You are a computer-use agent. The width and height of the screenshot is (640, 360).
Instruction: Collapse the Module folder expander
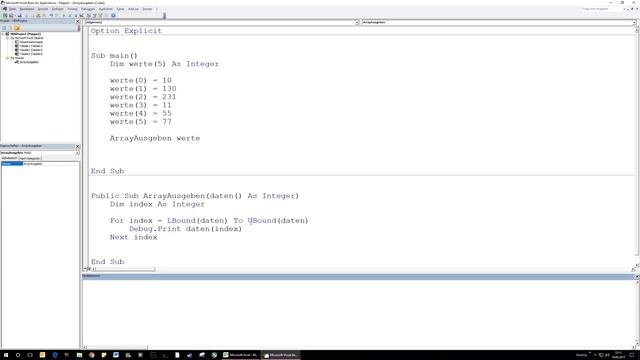pos(7,58)
